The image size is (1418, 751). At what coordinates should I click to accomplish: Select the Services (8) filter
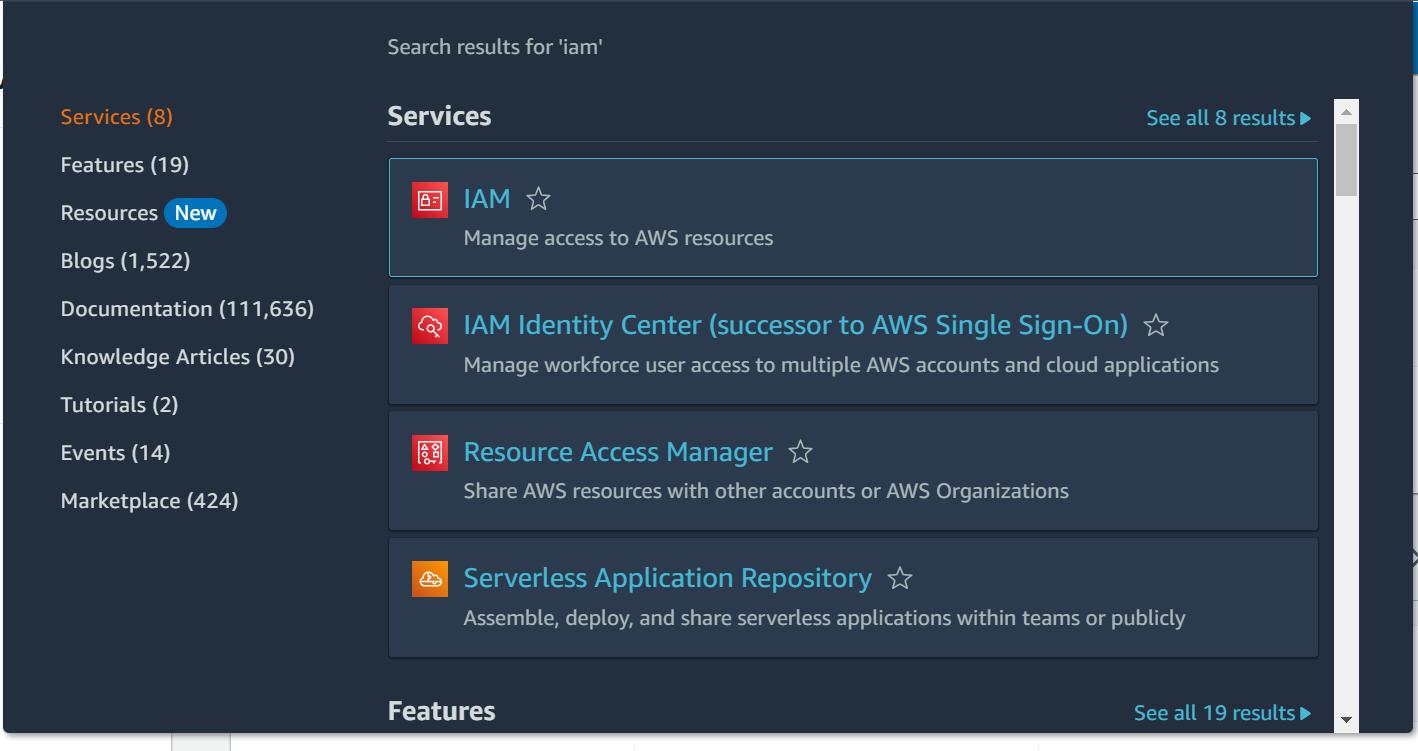(117, 117)
